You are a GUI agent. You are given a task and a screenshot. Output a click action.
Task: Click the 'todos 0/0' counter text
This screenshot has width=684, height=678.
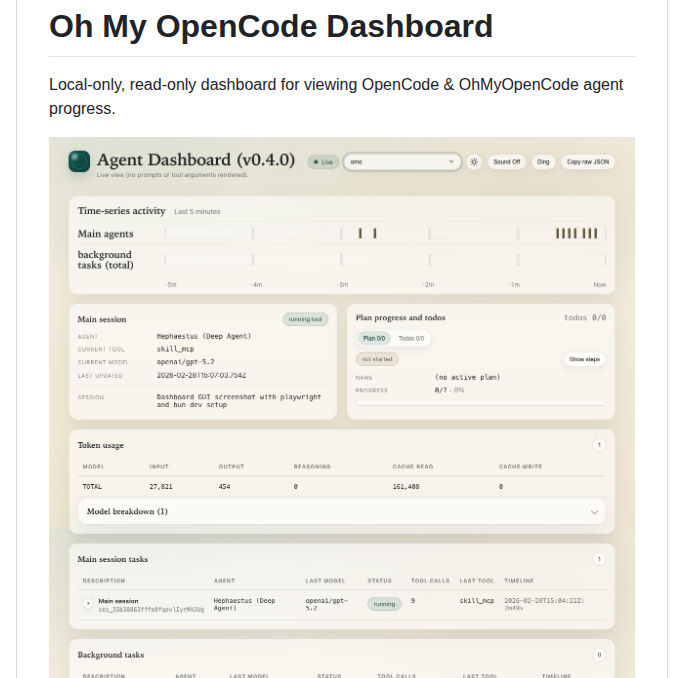tap(585, 318)
